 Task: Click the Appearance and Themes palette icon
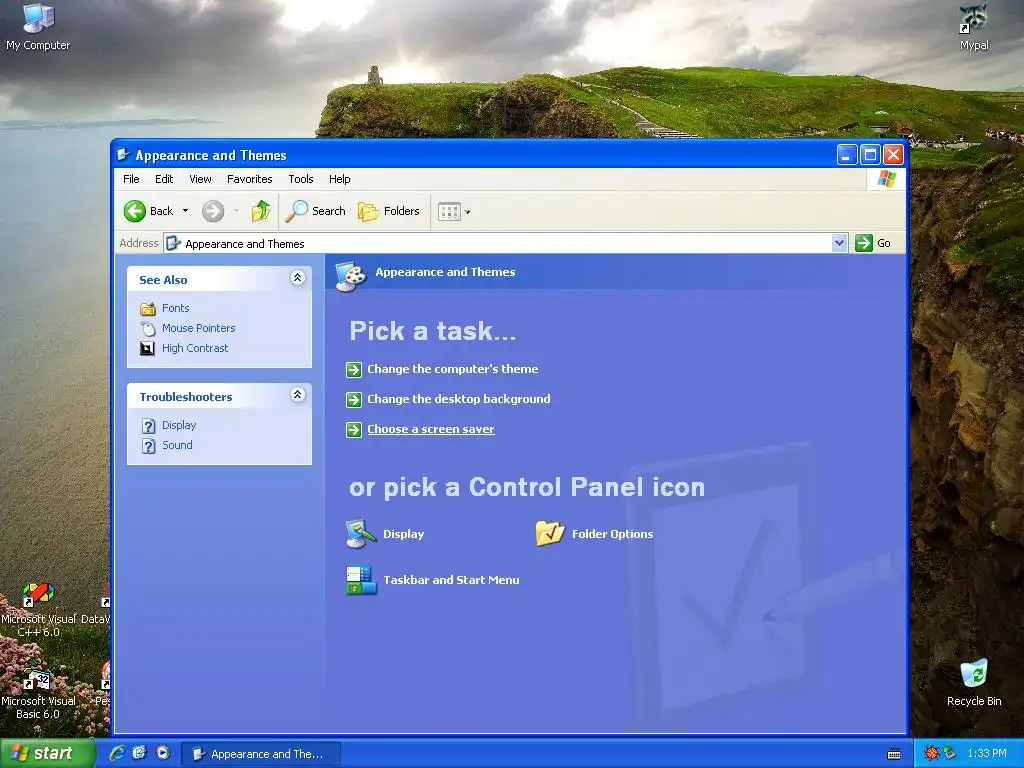click(351, 276)
